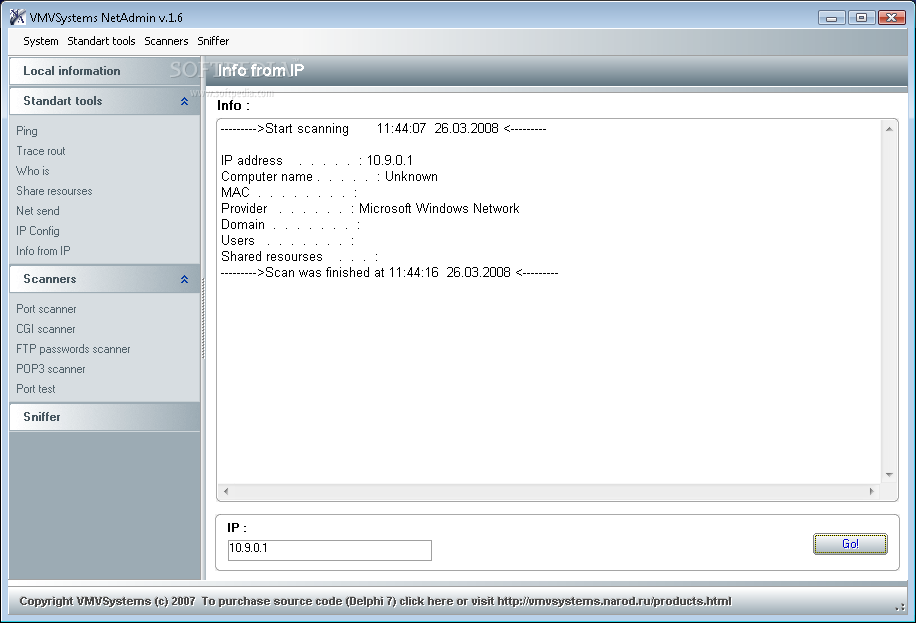
Task: Click the 'MAC' line in results
Action: click(289, 192)
